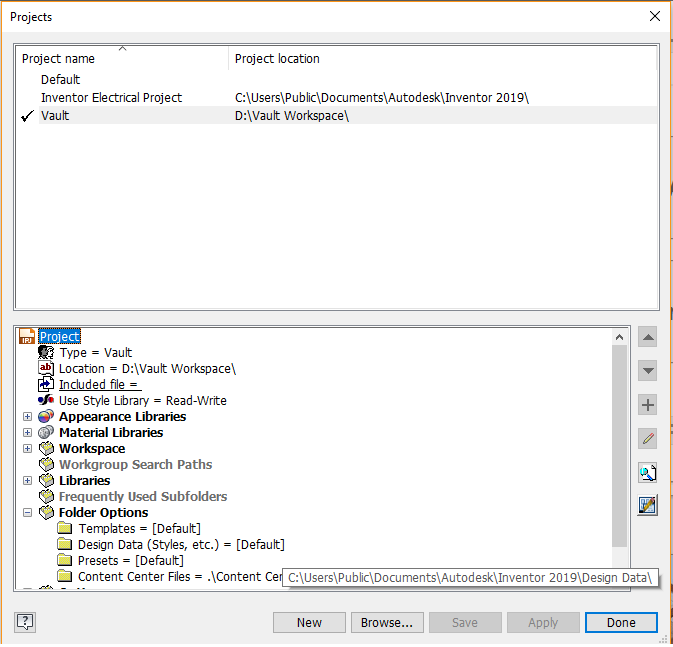This screenshot has height=647, width=673.
Task: Click the IPJ Project file icon
Action: click(x=27, y=337)
